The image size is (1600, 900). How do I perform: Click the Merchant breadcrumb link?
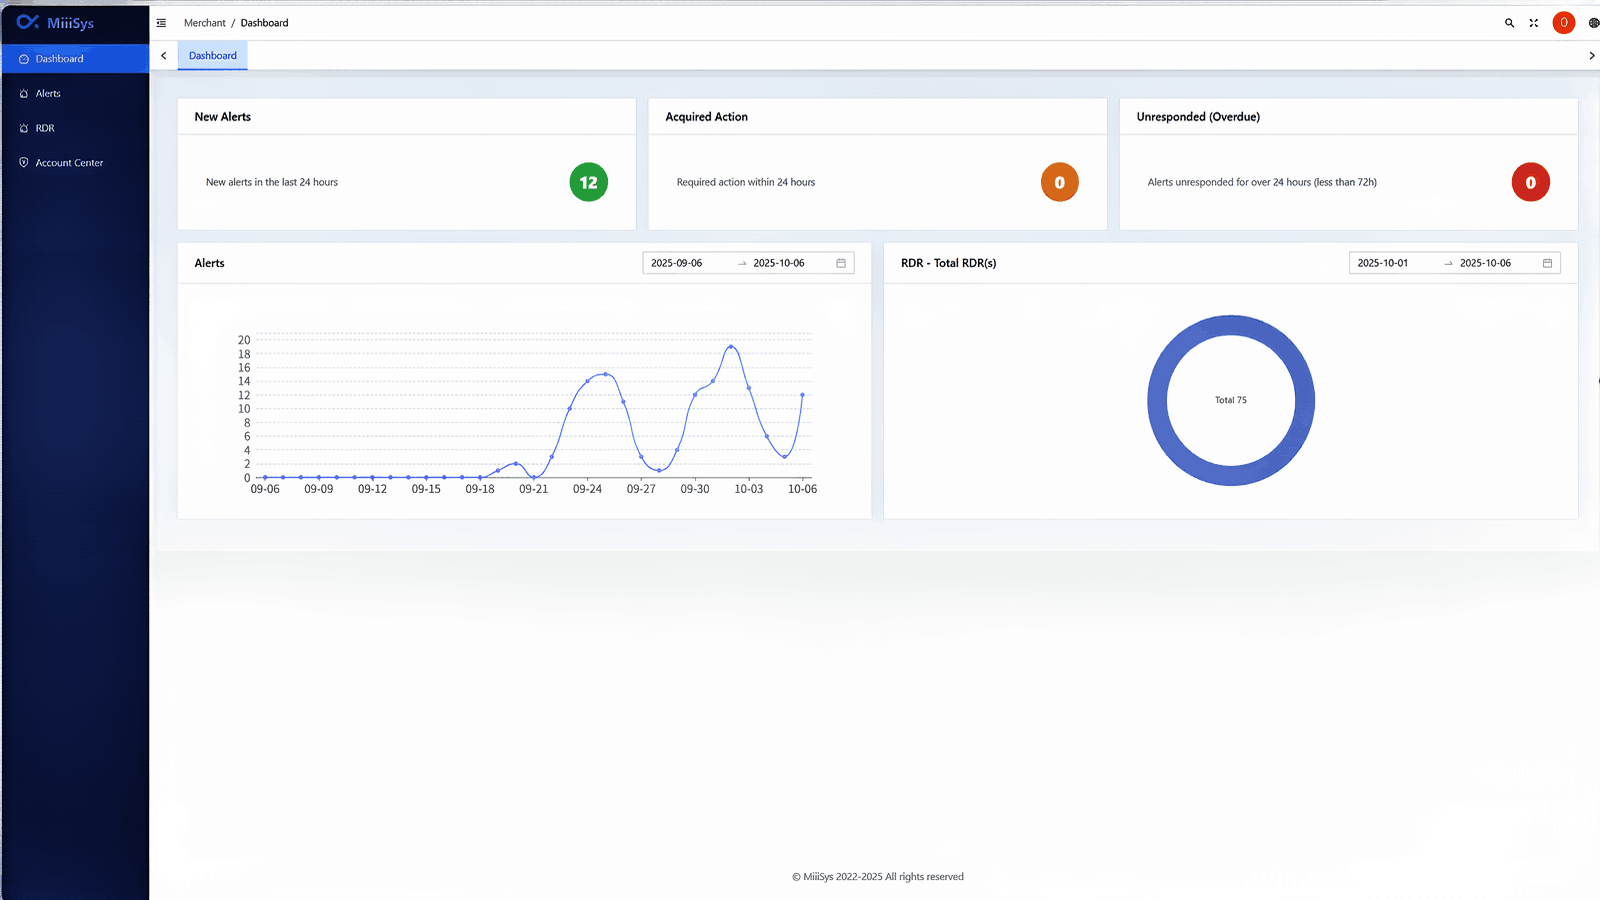pos(205,23)
